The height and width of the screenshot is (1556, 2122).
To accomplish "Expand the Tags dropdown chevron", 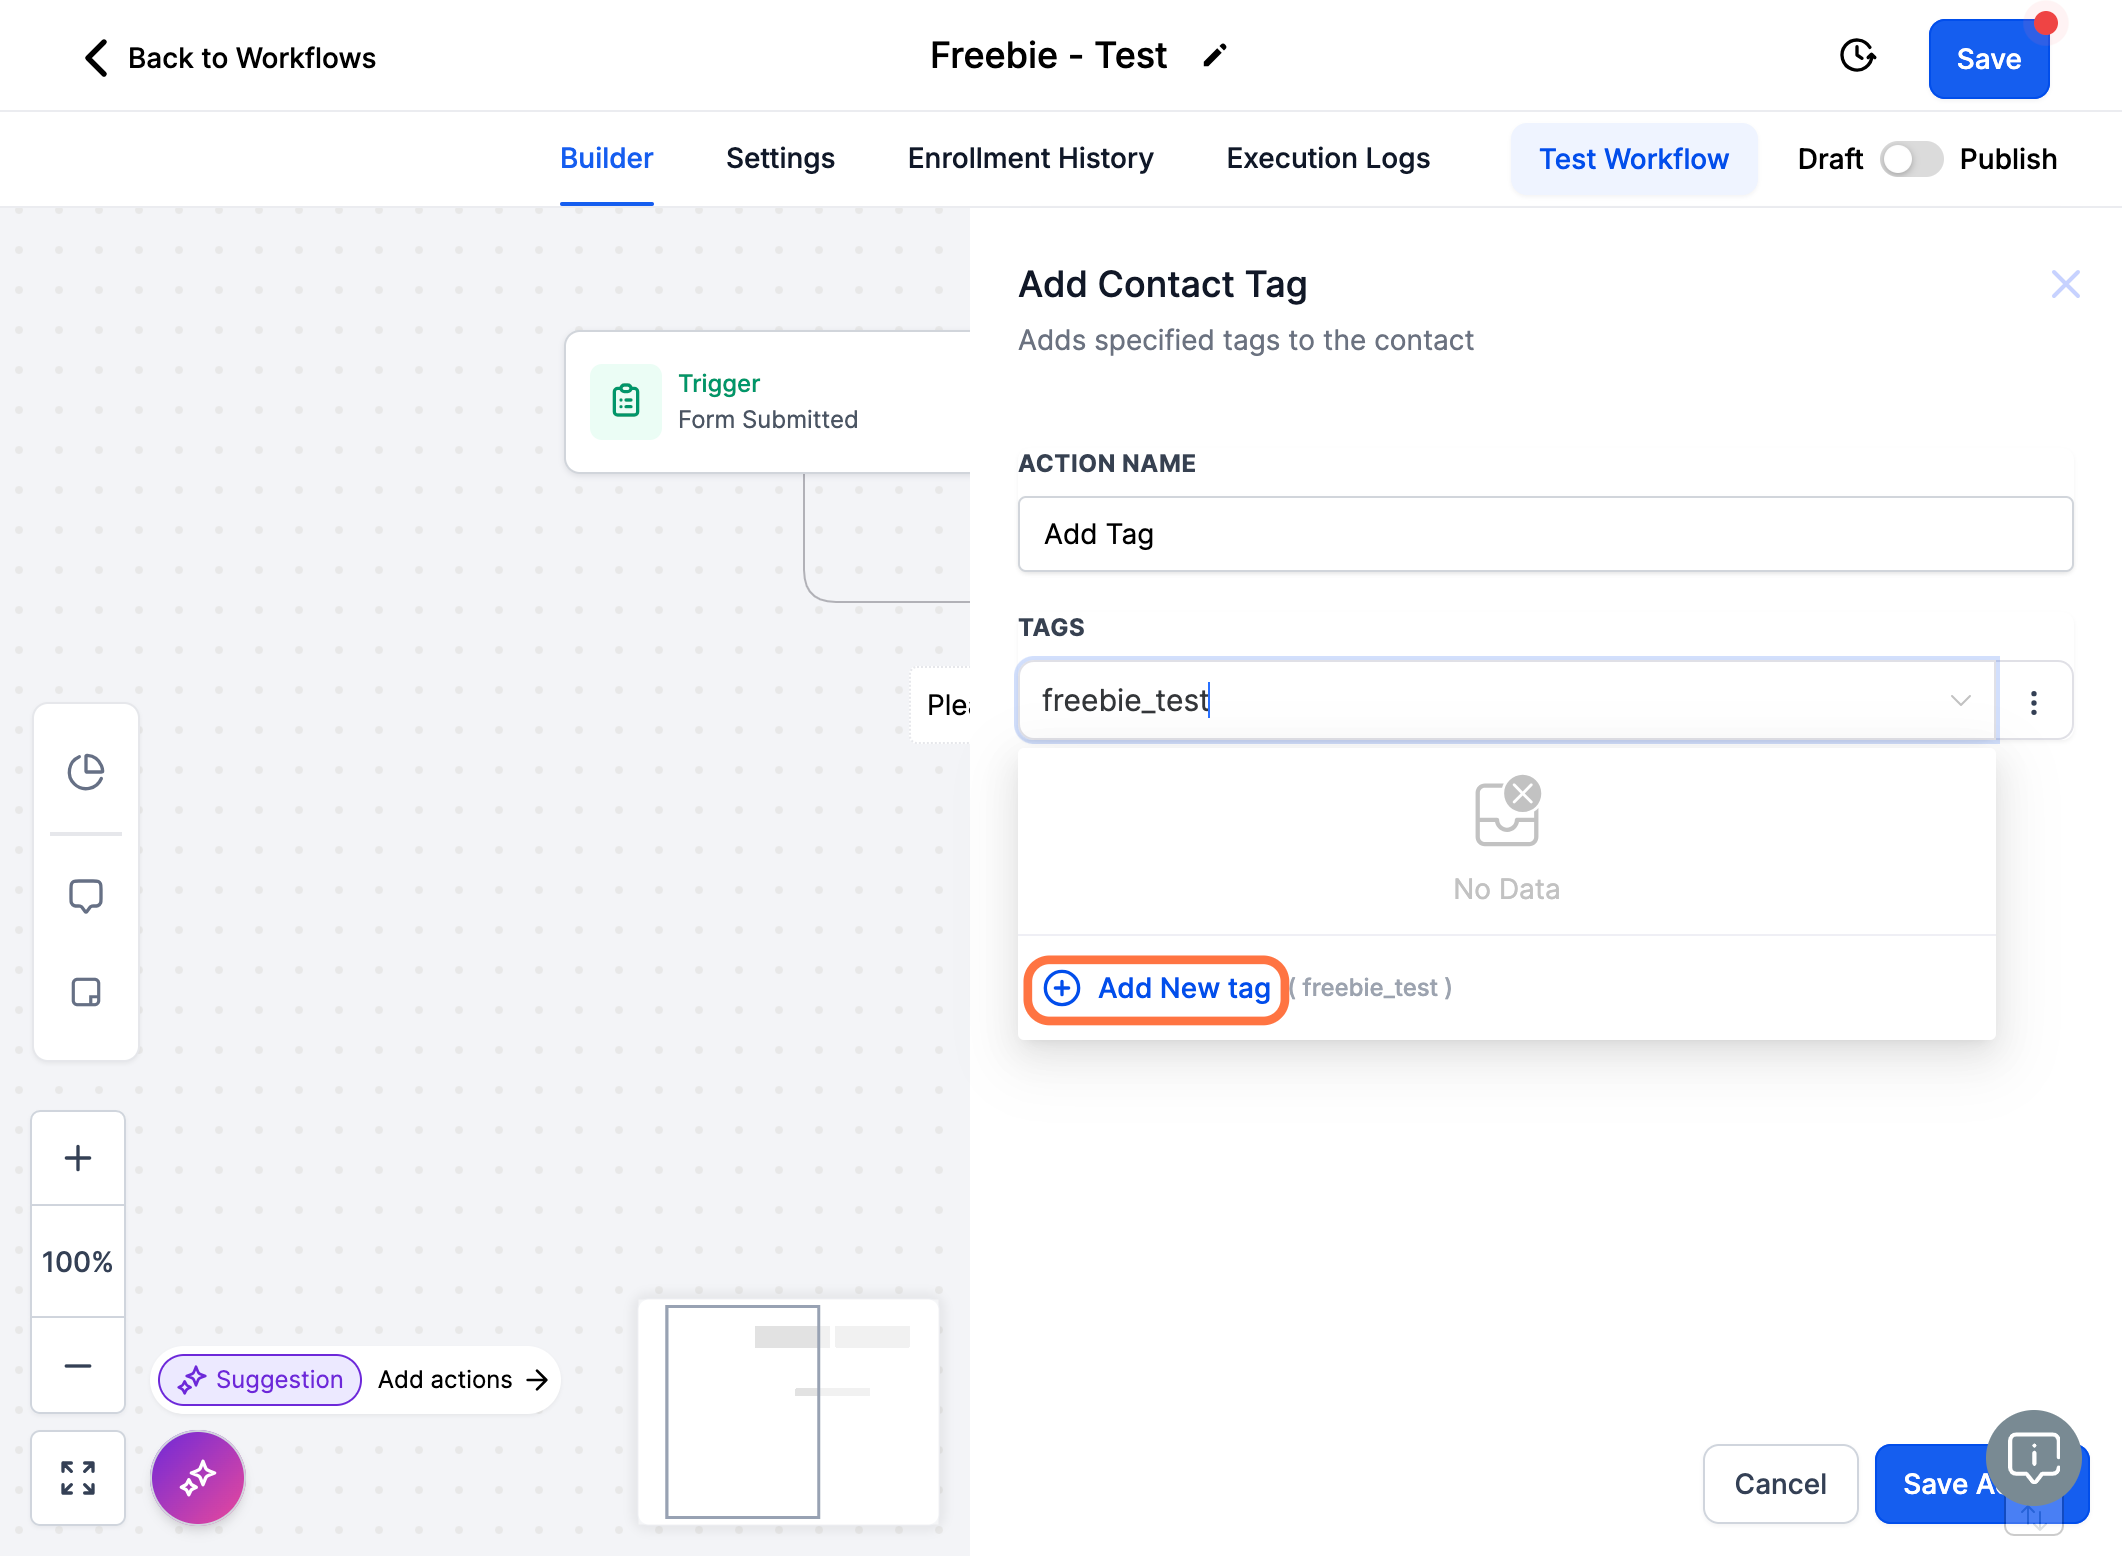I will 1960,700.
